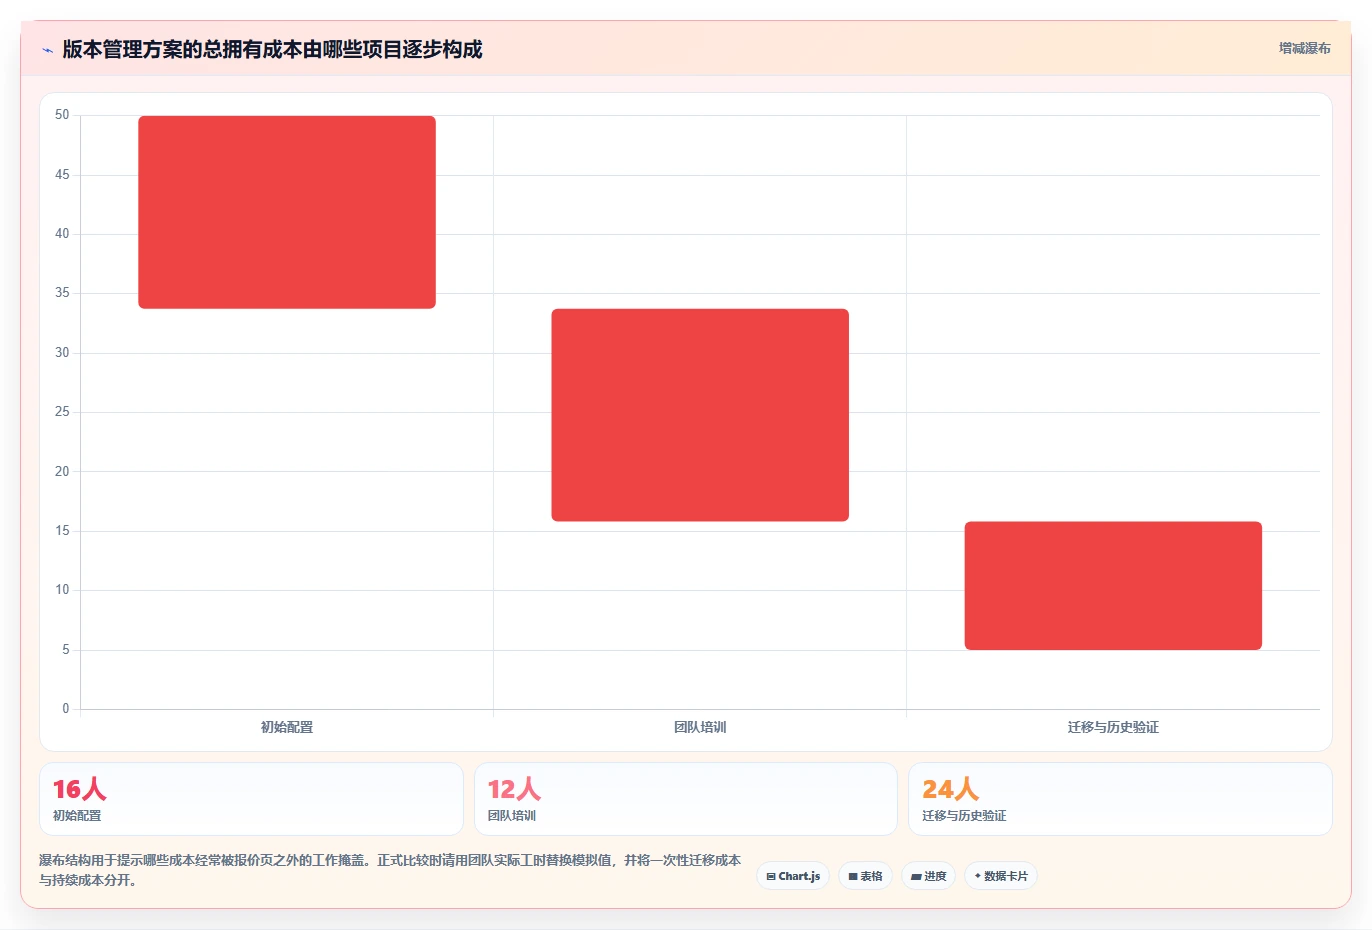The image size is (1372, 930).
Task: Click the footnote text starting 瀑布结构用于提示
Action: (390, 870)
